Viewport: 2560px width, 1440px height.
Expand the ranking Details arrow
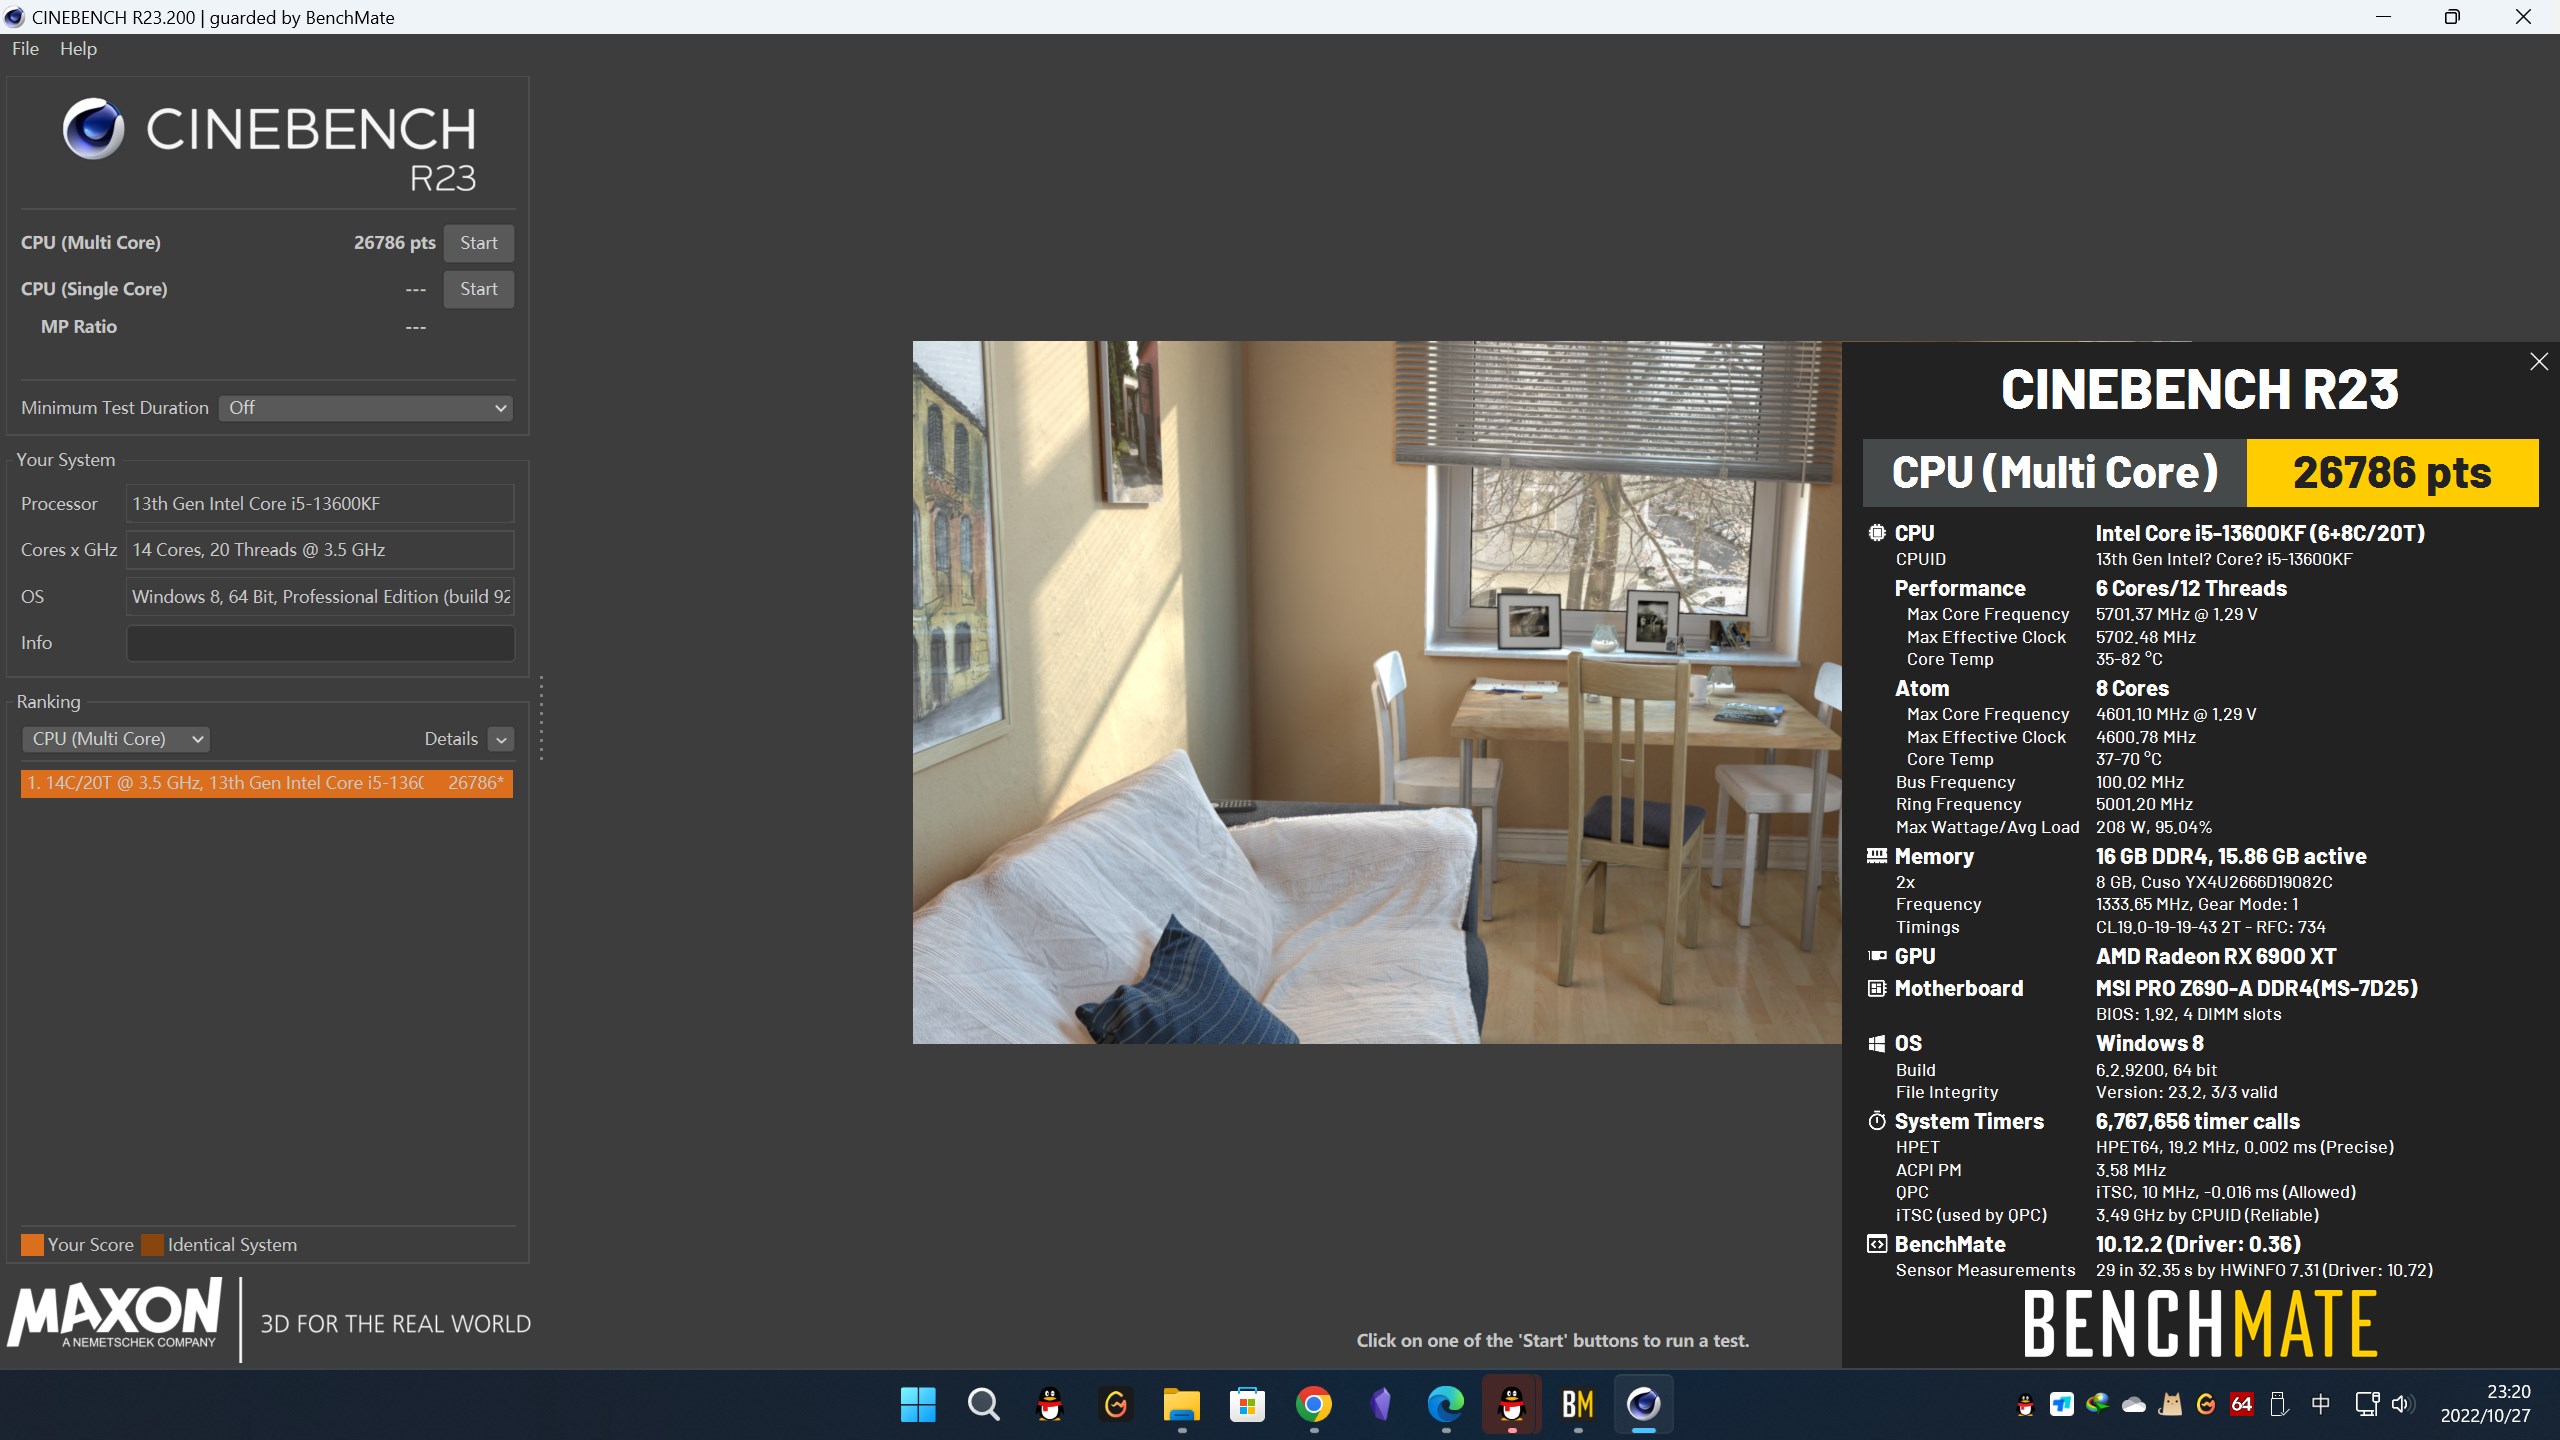[502, 739]
